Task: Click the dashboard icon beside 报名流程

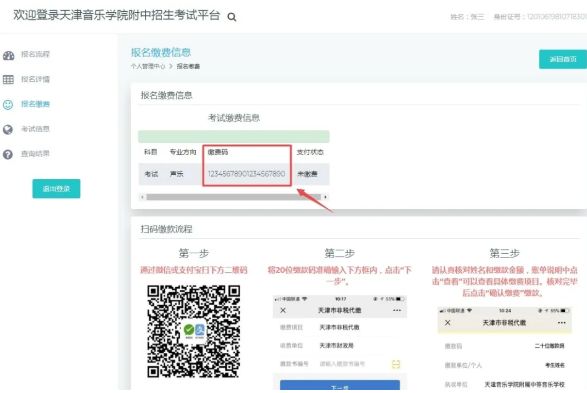Action: click(8, 55)
